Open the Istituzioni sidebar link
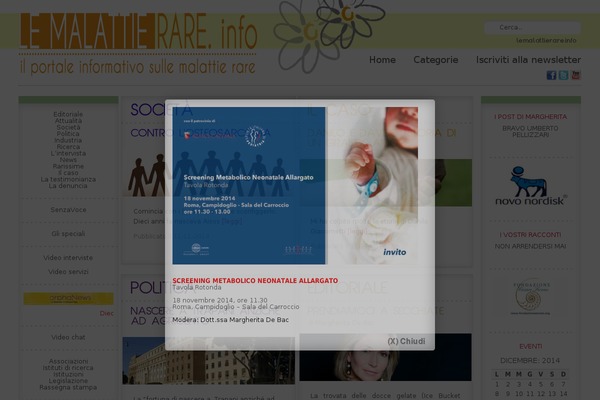The image size is (600, 400). point(68,374)
